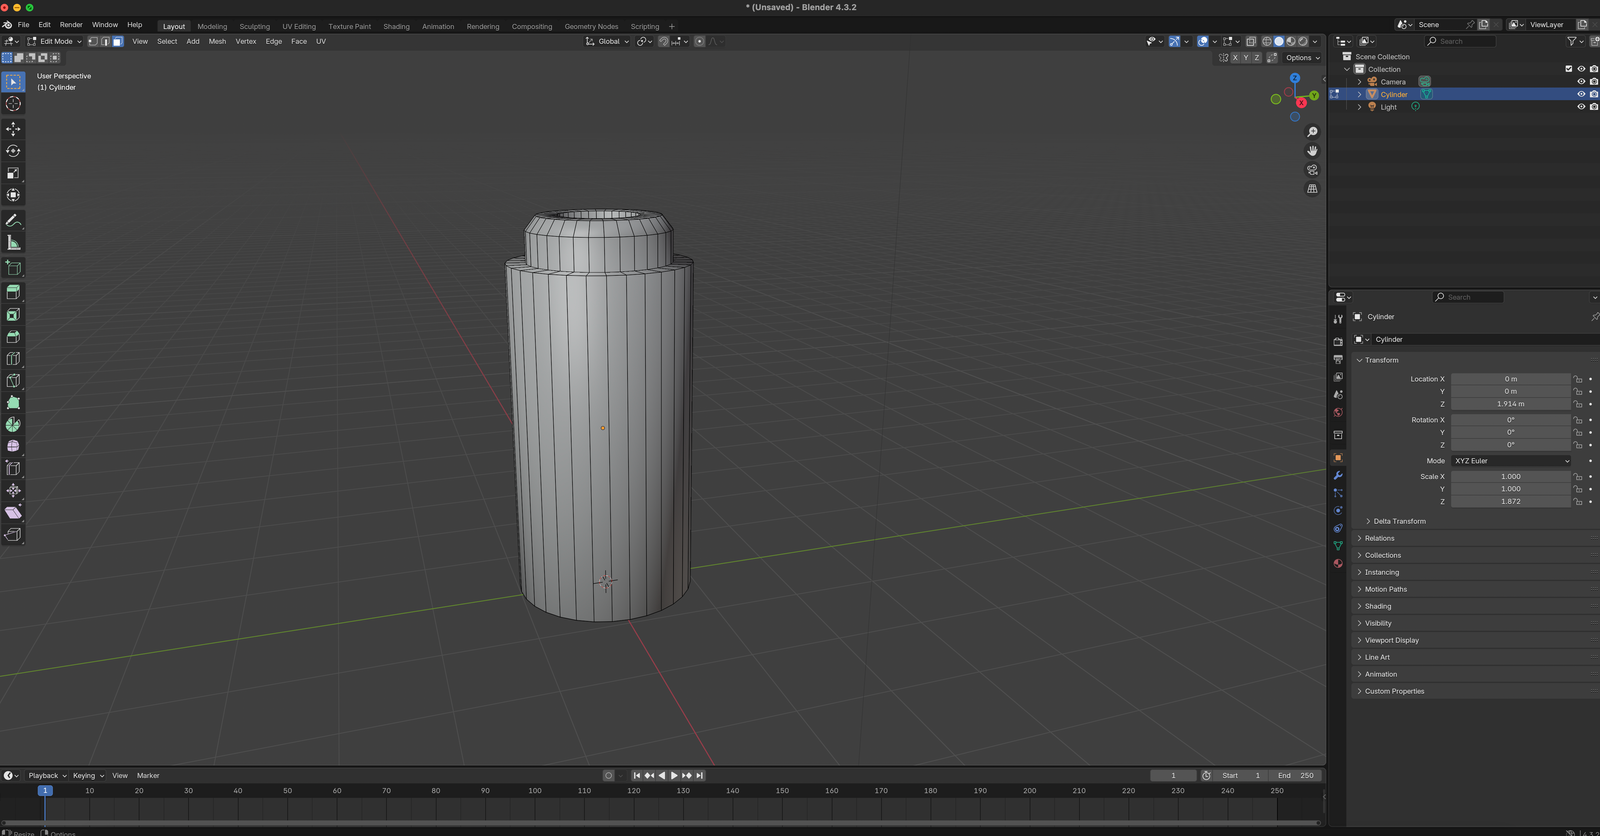The height and width of the screenshot is (836, 1600).
Task: Open the Physics properties tab
Action: [x=1338, y=510]
